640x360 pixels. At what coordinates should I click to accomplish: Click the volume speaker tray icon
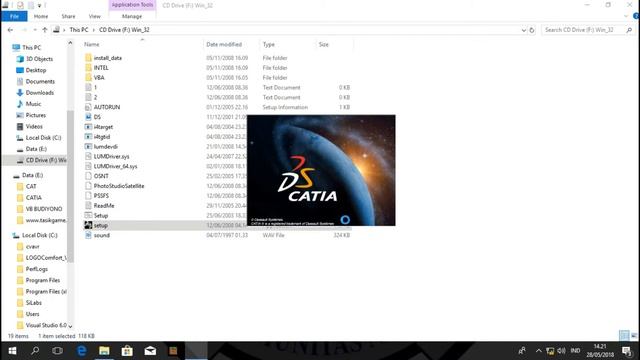click(562, 351)
